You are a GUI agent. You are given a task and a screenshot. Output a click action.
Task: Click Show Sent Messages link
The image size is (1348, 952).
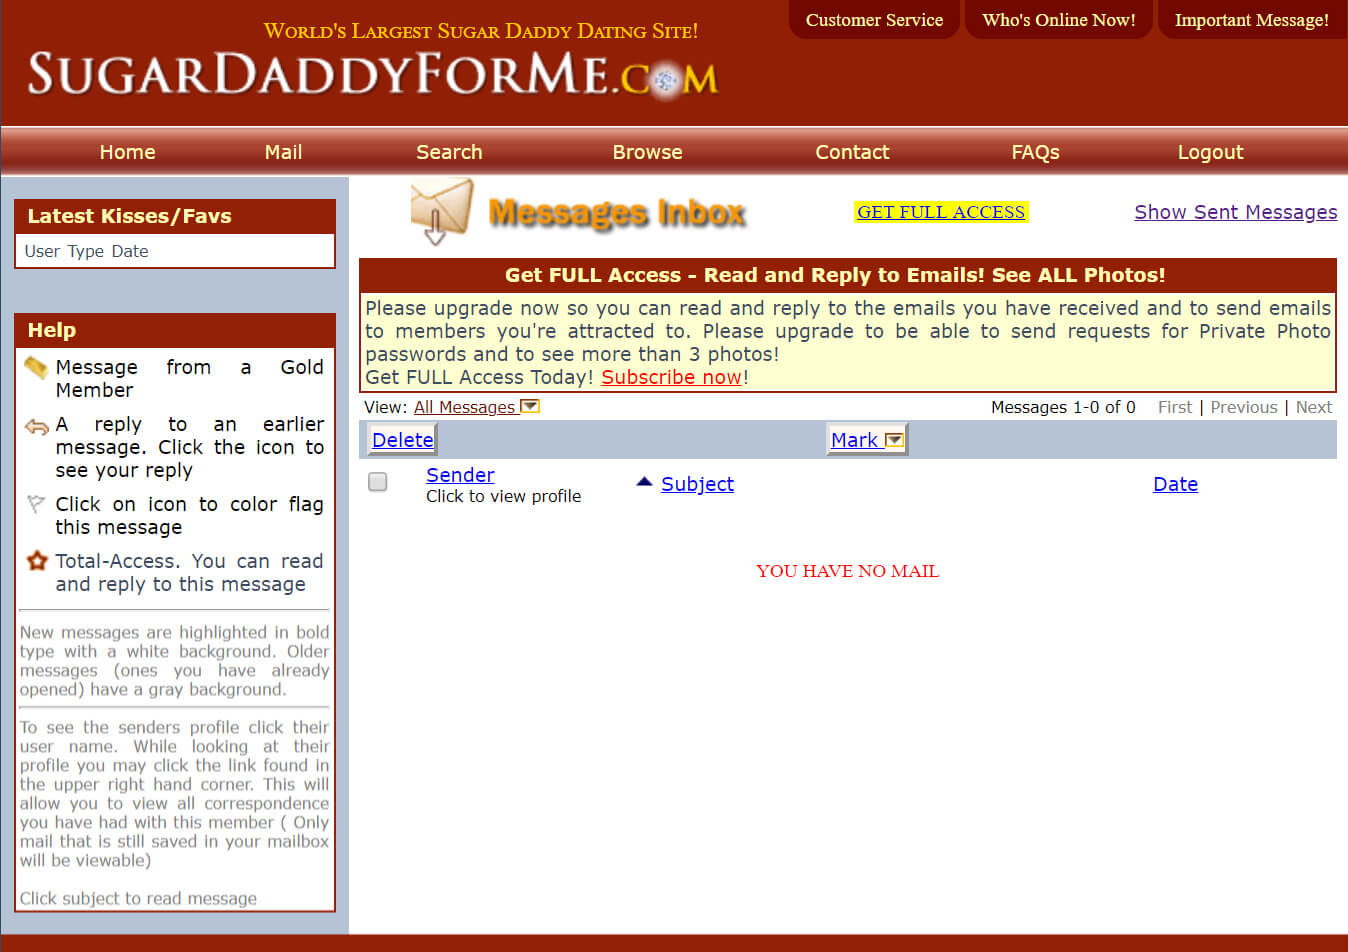[1235, 212]
